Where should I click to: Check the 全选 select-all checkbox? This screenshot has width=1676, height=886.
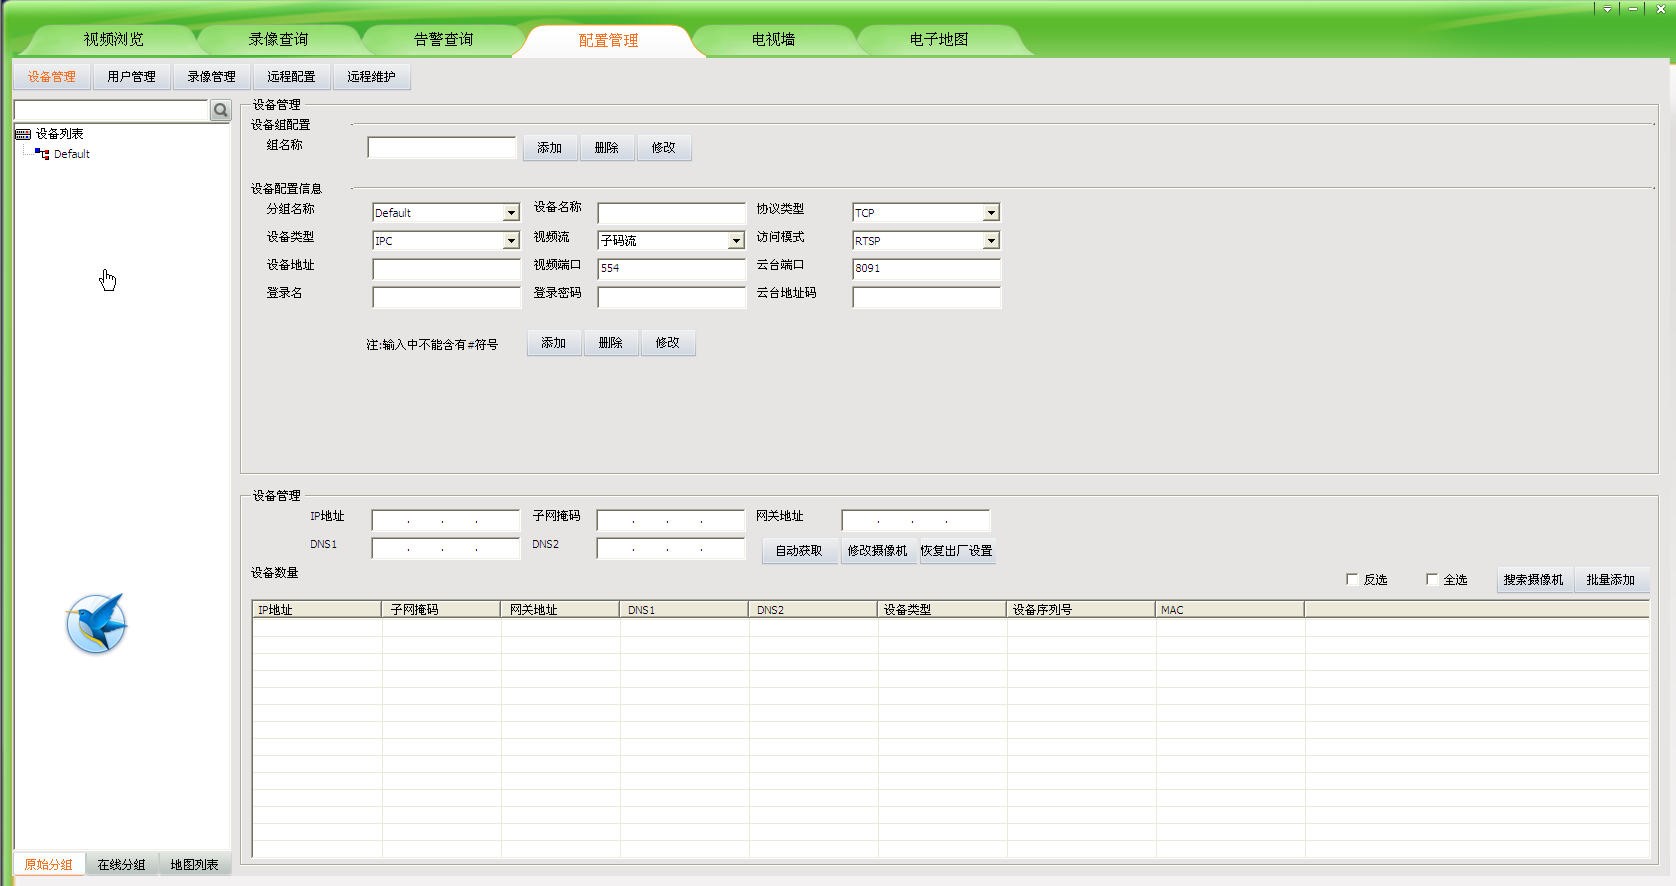click(x=1432, y=579)
